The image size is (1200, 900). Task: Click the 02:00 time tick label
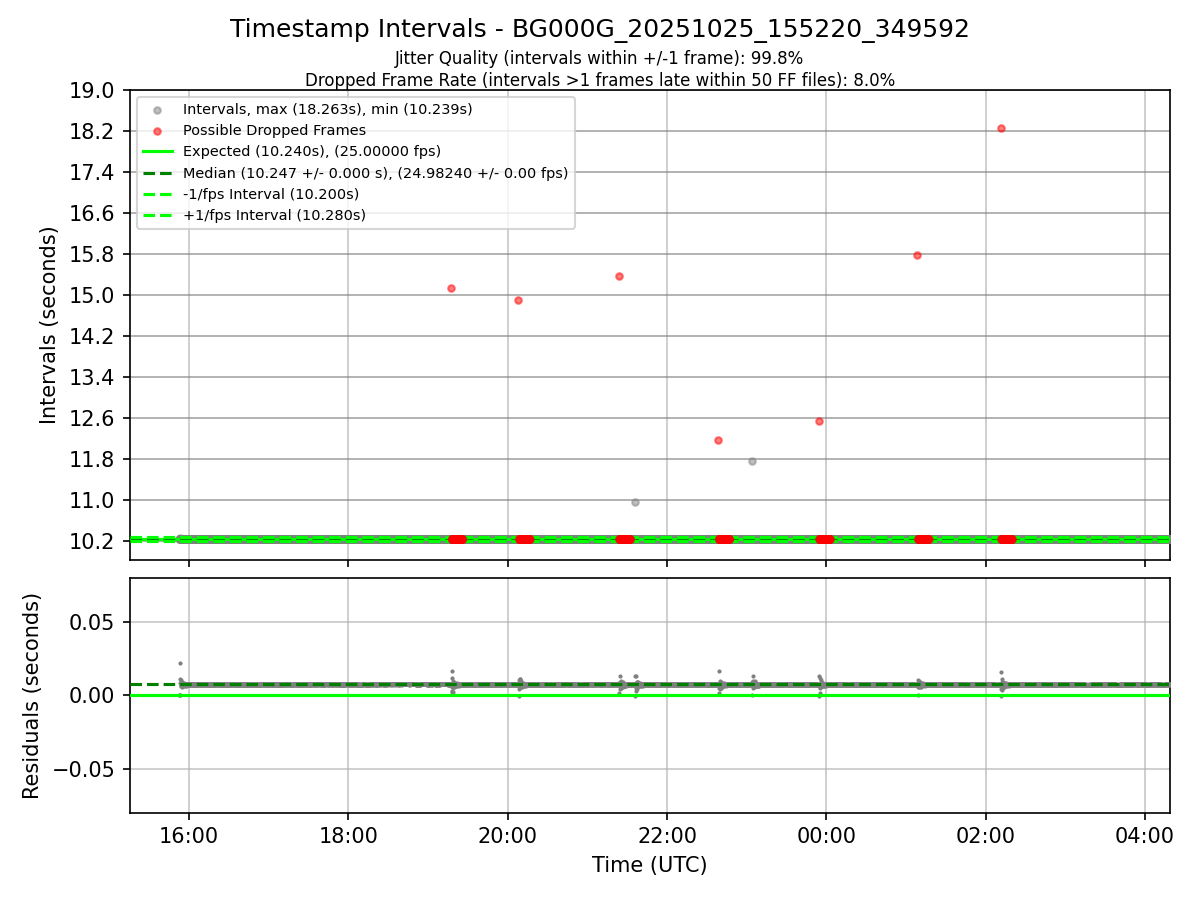986,835
